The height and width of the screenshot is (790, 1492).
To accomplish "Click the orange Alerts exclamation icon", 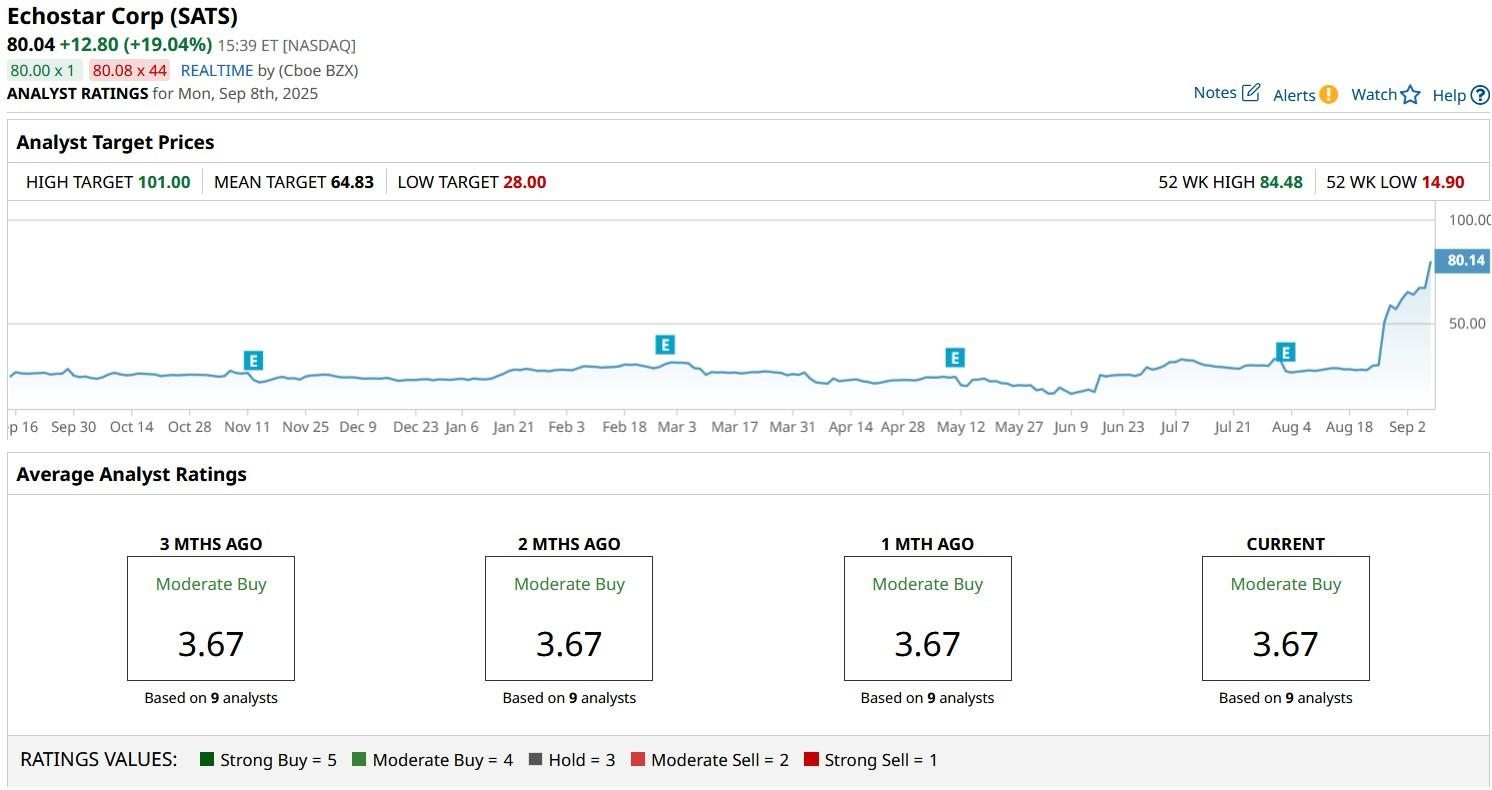I will 1328,95.
